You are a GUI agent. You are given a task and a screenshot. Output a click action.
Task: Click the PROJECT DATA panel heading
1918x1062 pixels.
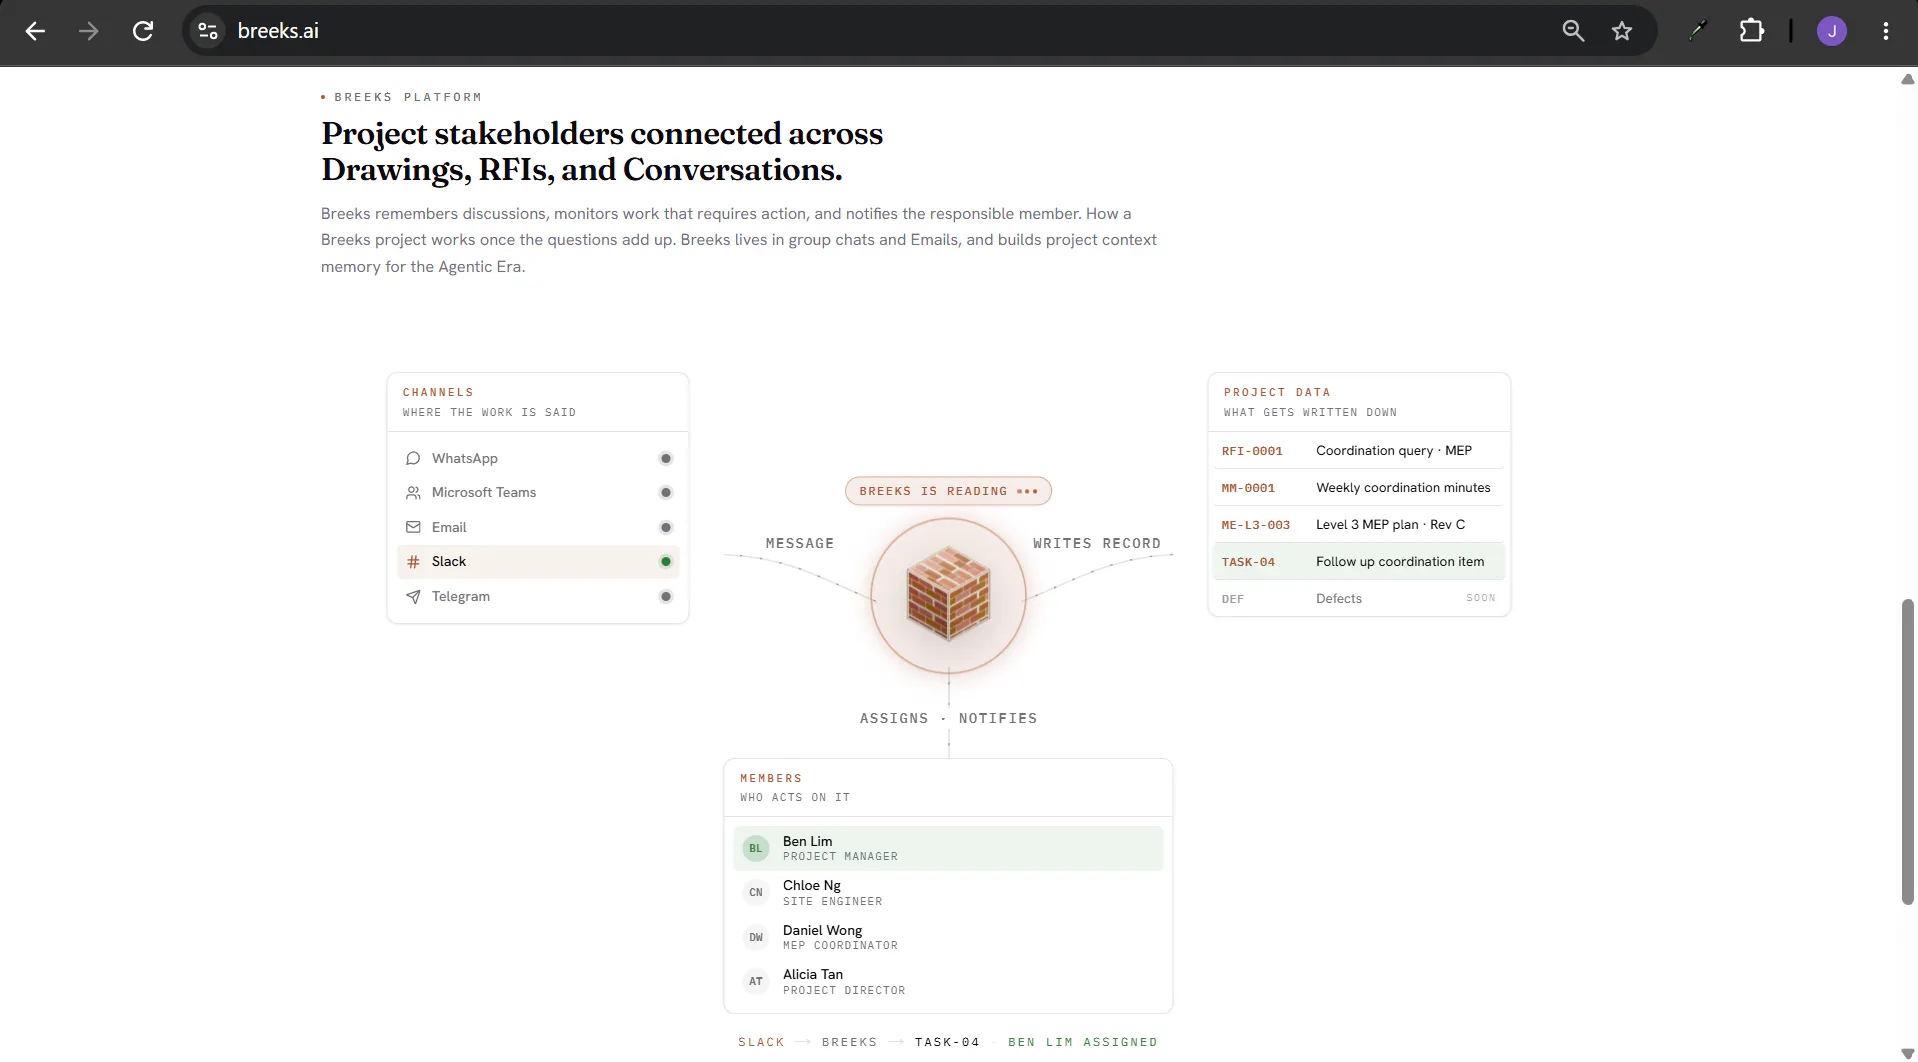click(x=1277, y=393)
